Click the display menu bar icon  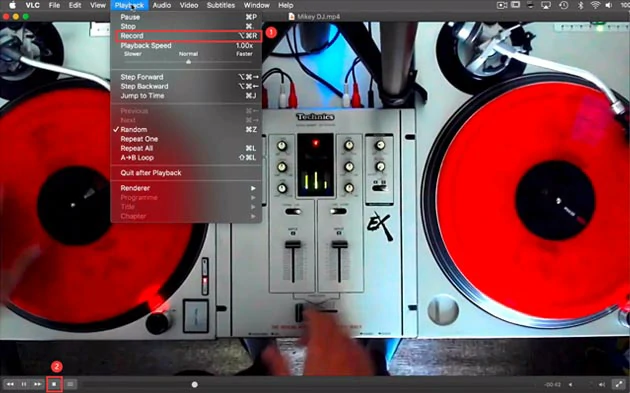515,5
